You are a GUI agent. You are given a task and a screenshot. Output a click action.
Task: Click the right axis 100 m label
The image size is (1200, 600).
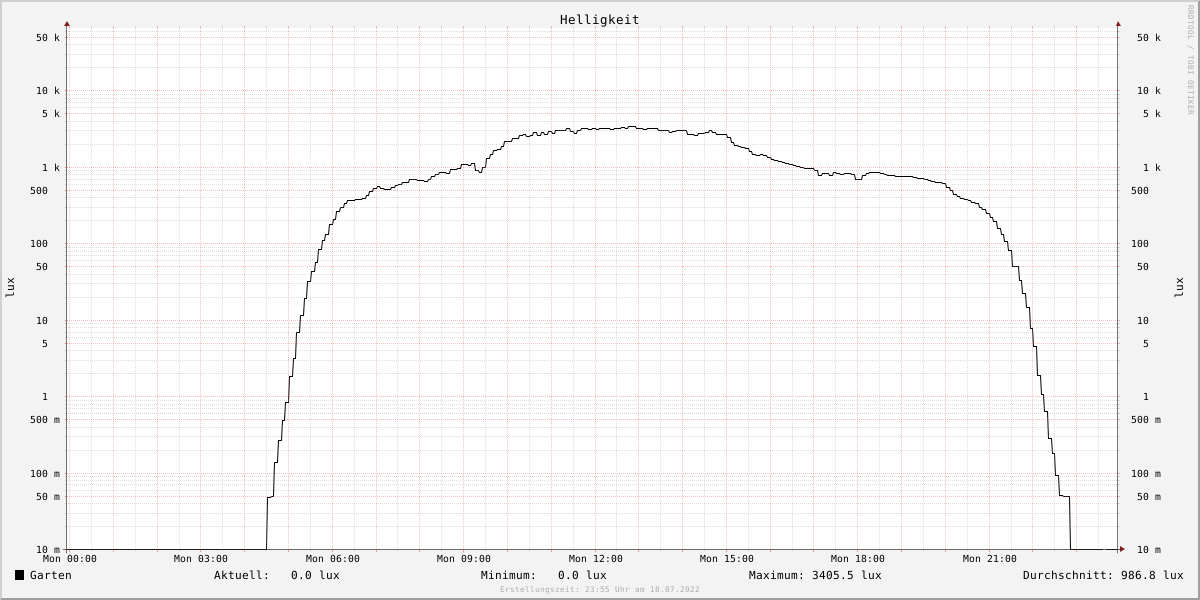click(1146, 474)
